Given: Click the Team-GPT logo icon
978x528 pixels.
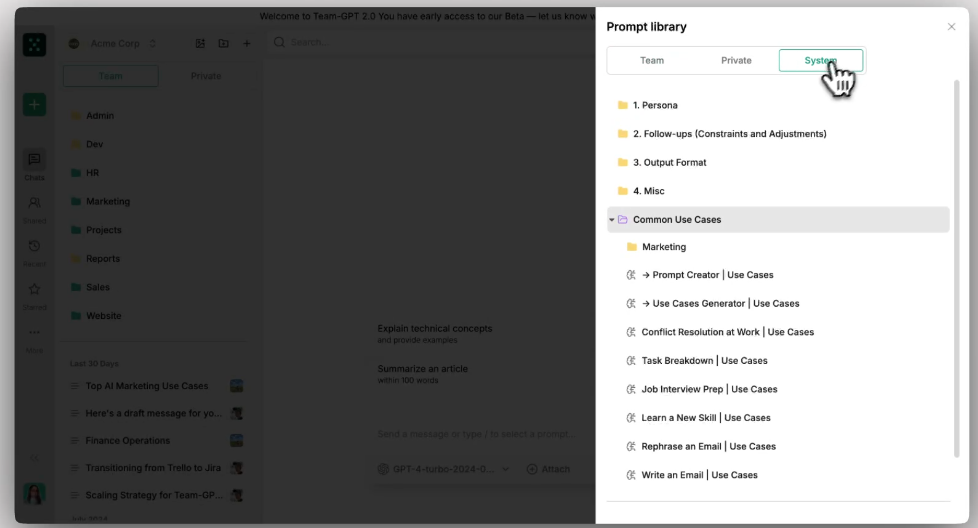Looking at the screenshot, I should coord(34,45).
